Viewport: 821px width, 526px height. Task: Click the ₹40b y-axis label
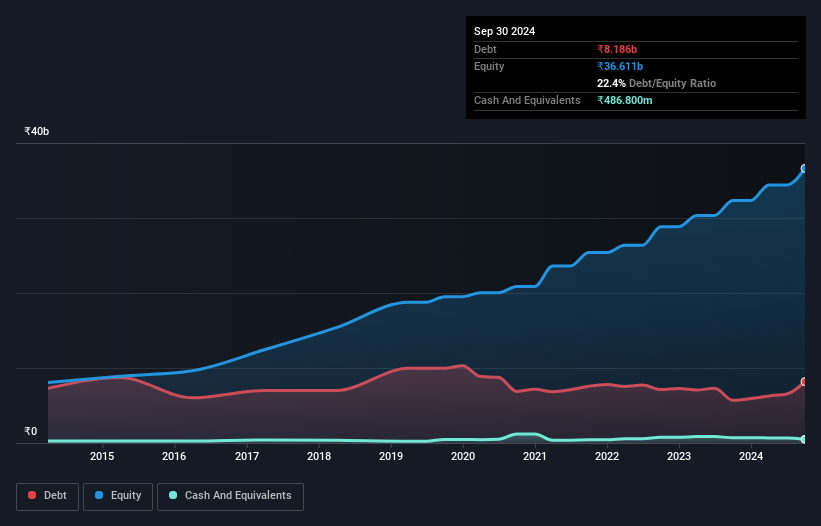(x=37, y=131)
